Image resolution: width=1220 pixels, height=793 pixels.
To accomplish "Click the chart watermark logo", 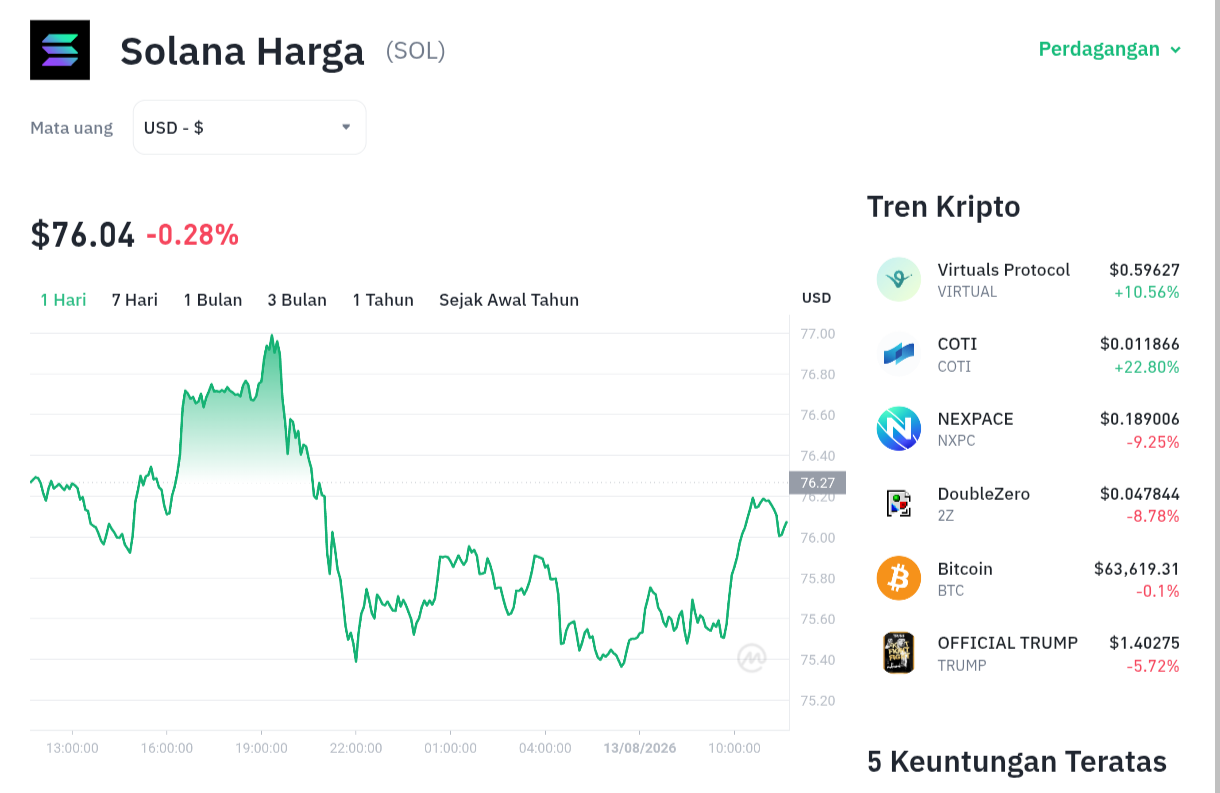I will click(752, 658).
